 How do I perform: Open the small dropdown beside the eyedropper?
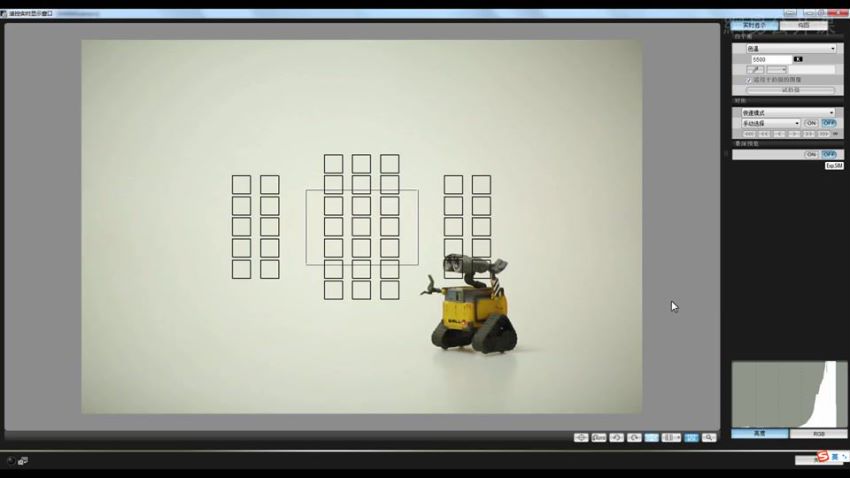tap(776, 70)
